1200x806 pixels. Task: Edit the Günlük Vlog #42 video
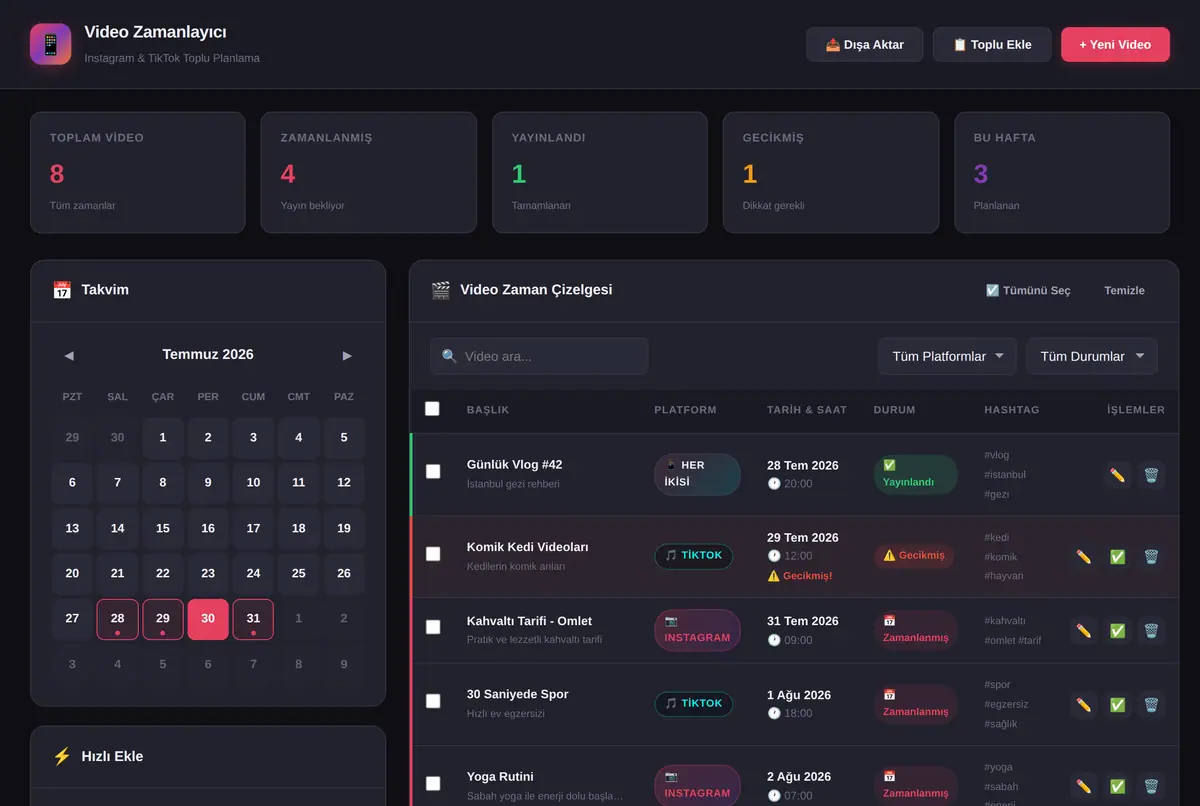(x=1117, y=475)
